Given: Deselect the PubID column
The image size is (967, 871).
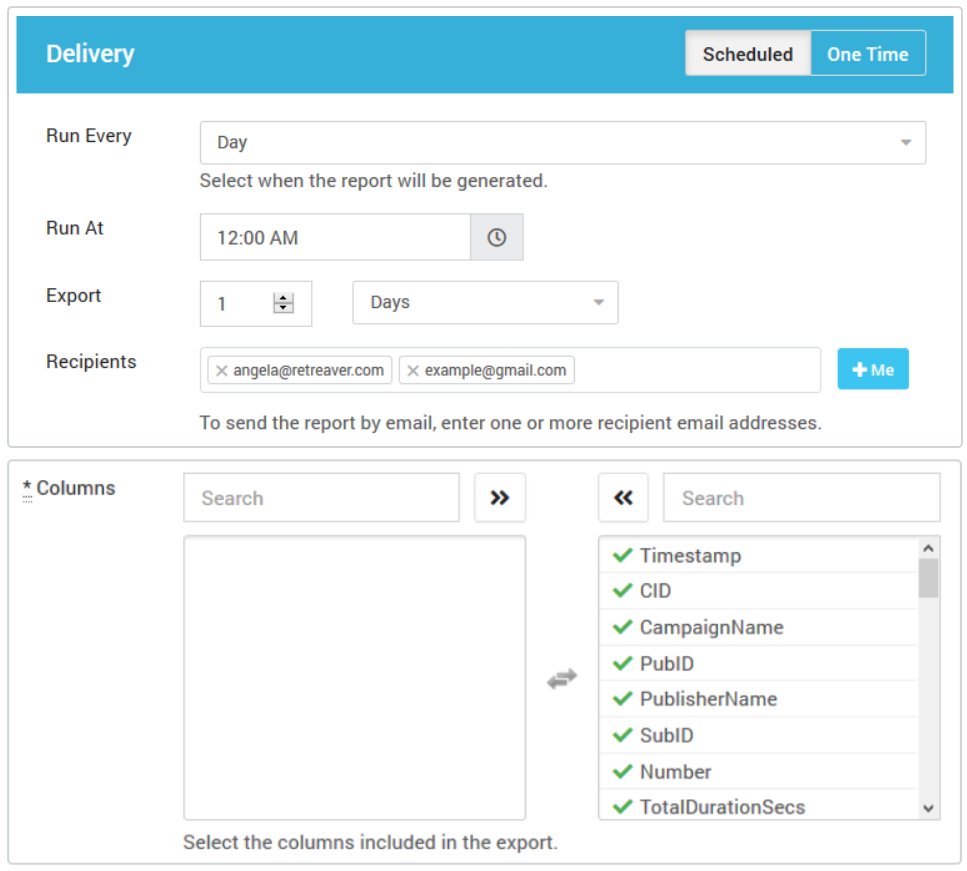Looking at the screenshot, I should pyautogui.click(x=759, y=663).
